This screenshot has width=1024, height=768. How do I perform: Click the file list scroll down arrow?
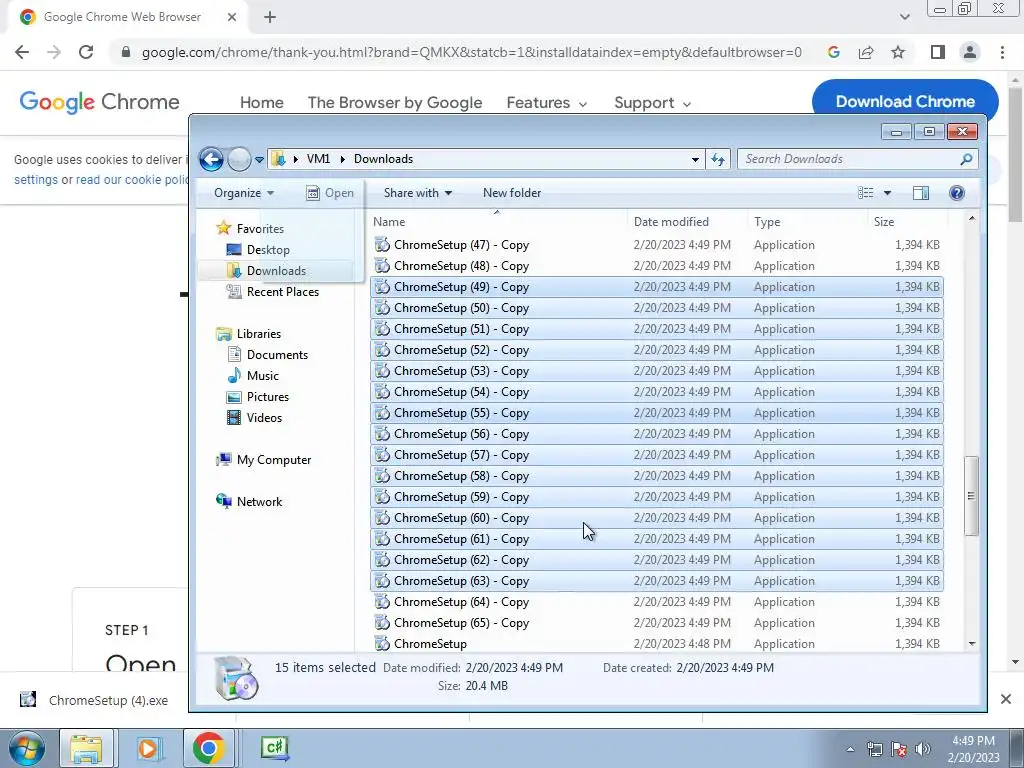[971, 644]
